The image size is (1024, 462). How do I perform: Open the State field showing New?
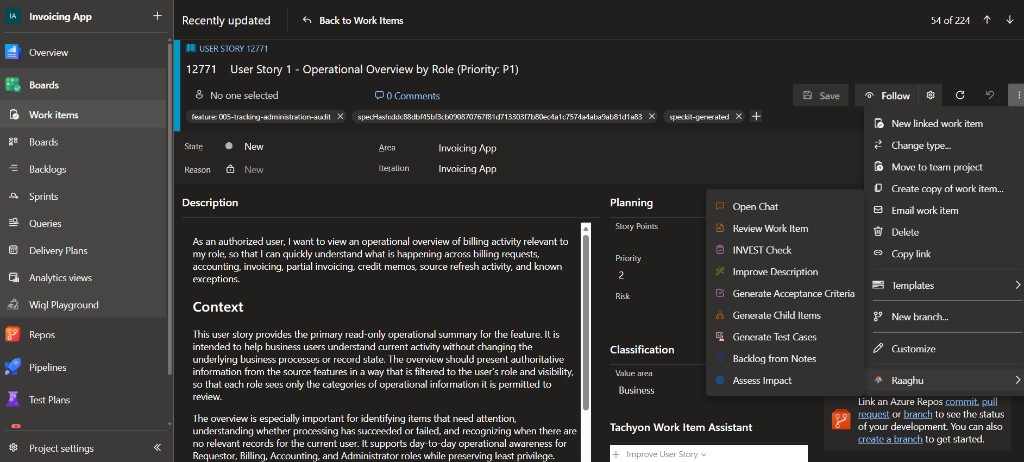pyautogui.click(x=253, y=147)
